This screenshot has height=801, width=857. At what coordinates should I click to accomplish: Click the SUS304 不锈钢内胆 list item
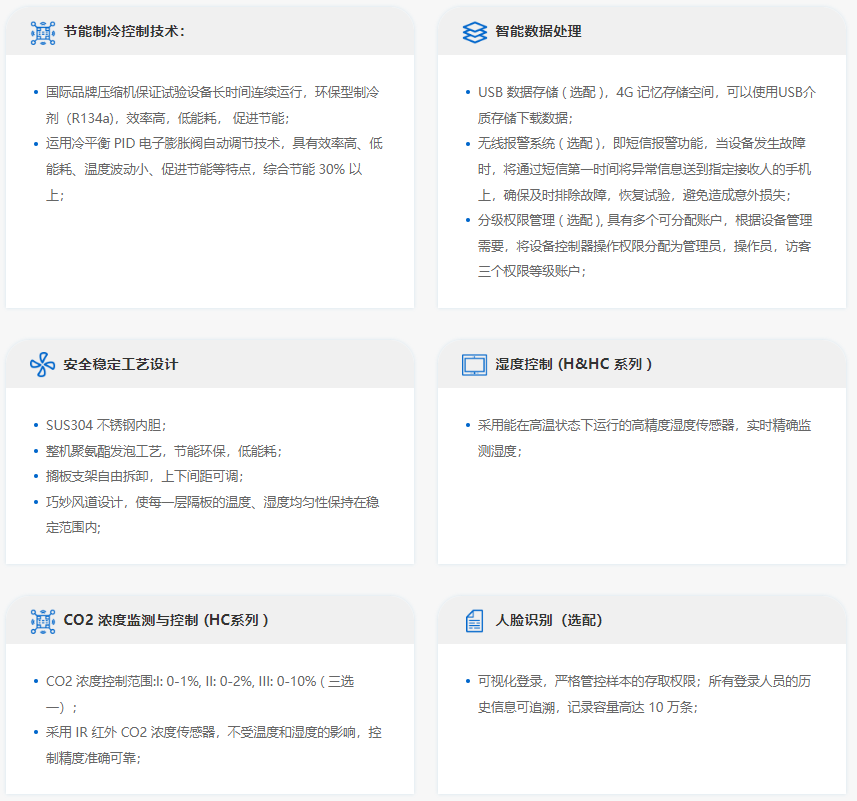pyautogui.click(x=113, y=425)
